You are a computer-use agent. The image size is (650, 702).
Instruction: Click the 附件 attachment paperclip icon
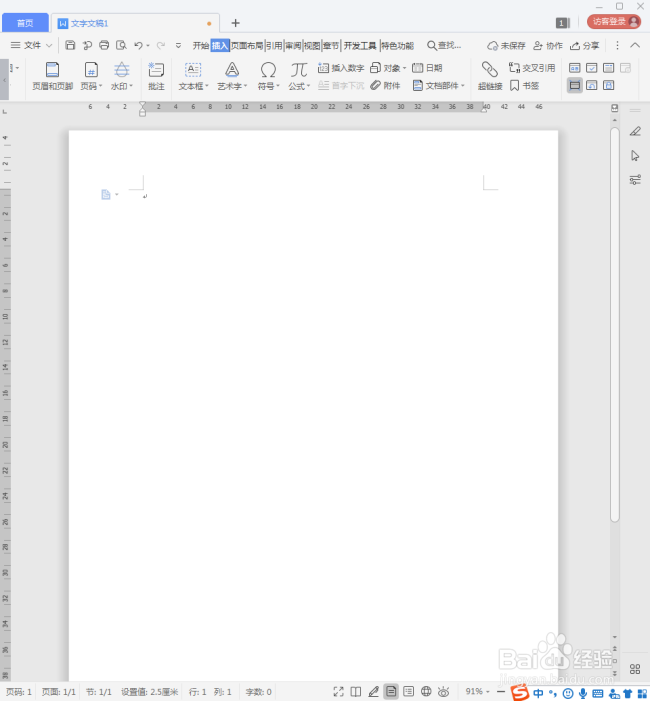pyautogui.click(x=385, y=86)
